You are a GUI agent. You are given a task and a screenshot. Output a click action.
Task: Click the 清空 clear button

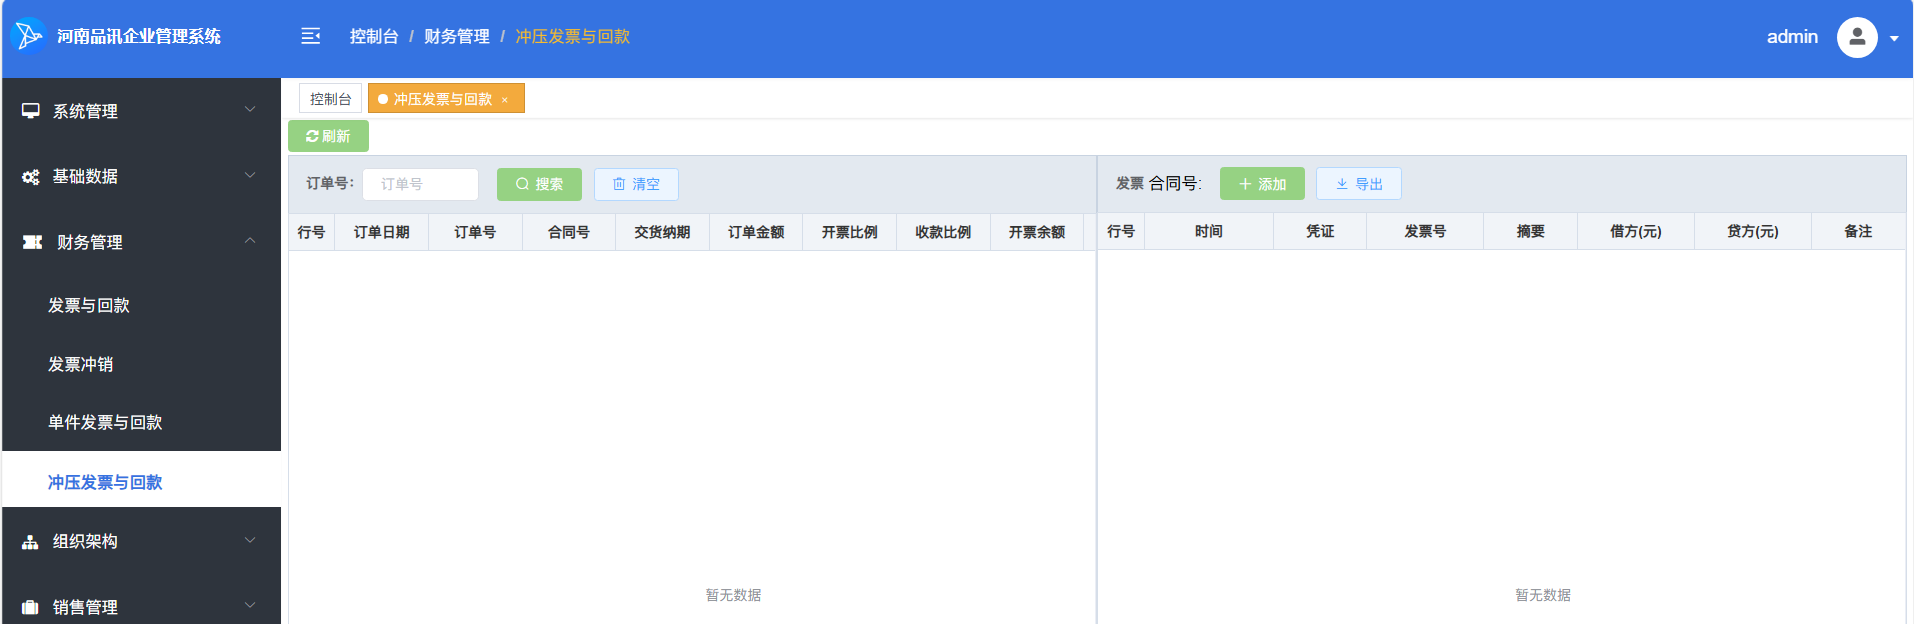click(x=636, y=184)
